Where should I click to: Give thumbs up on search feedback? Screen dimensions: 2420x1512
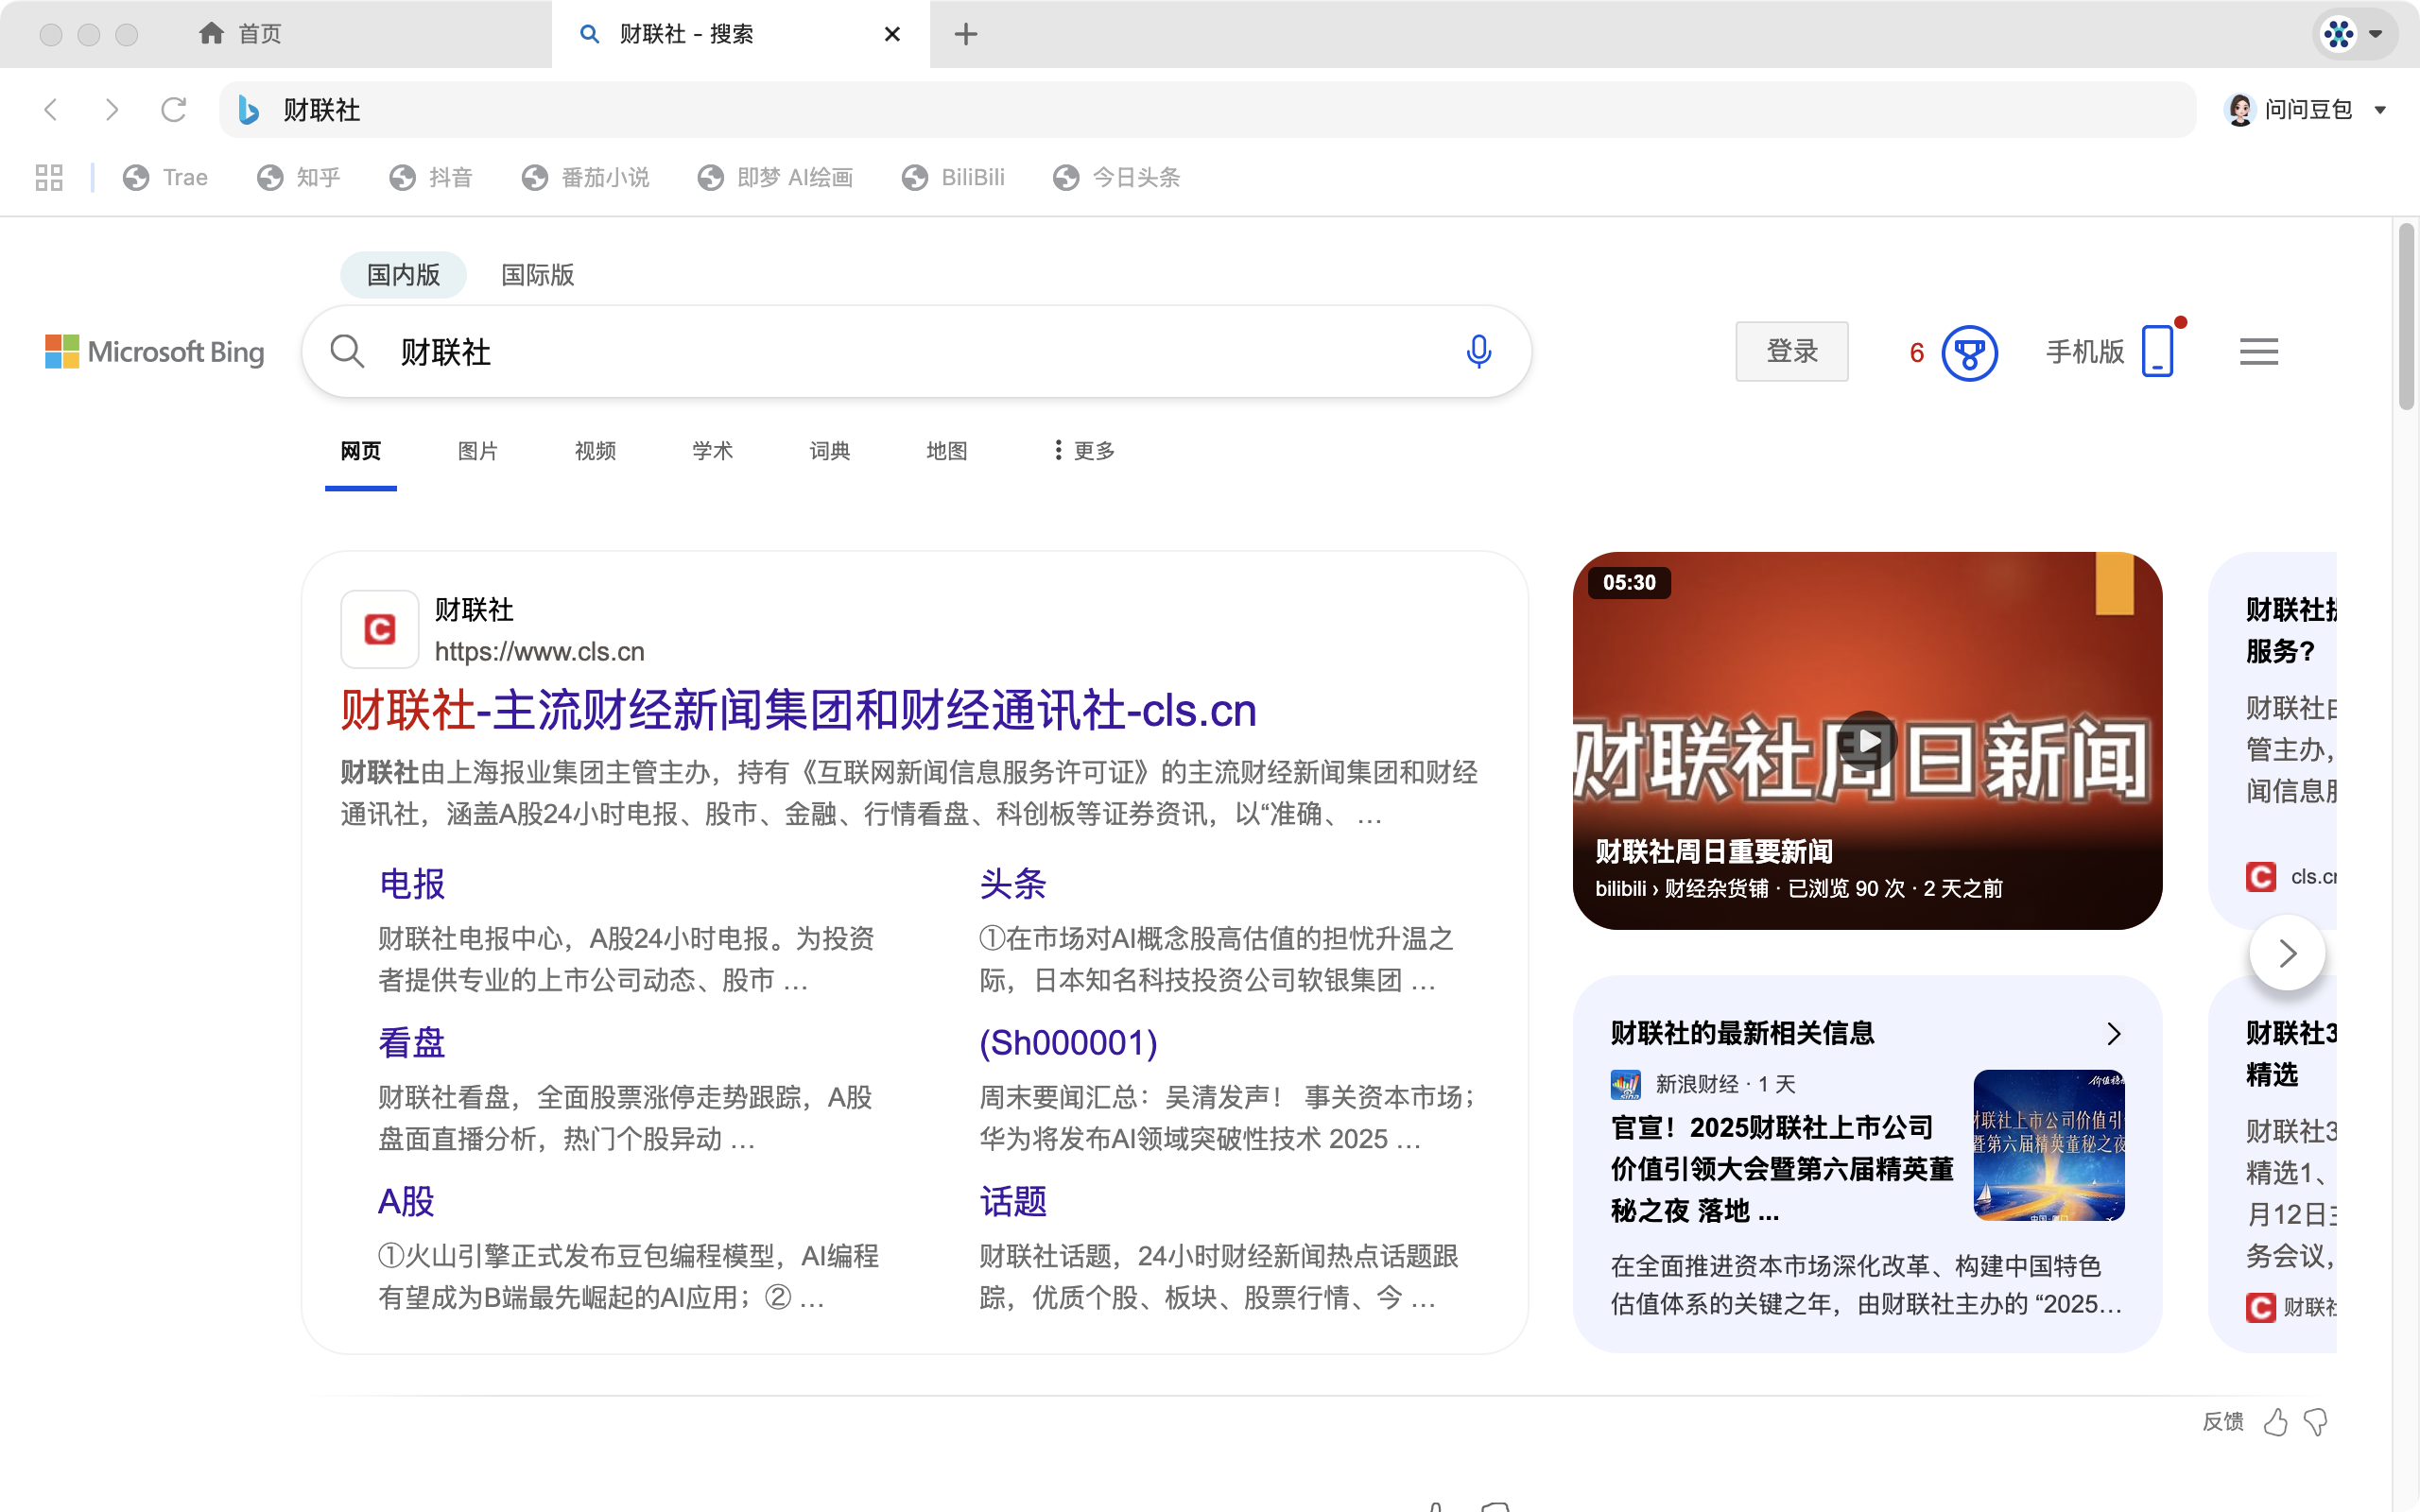pyautogui.click(x=2277, y=1421)
